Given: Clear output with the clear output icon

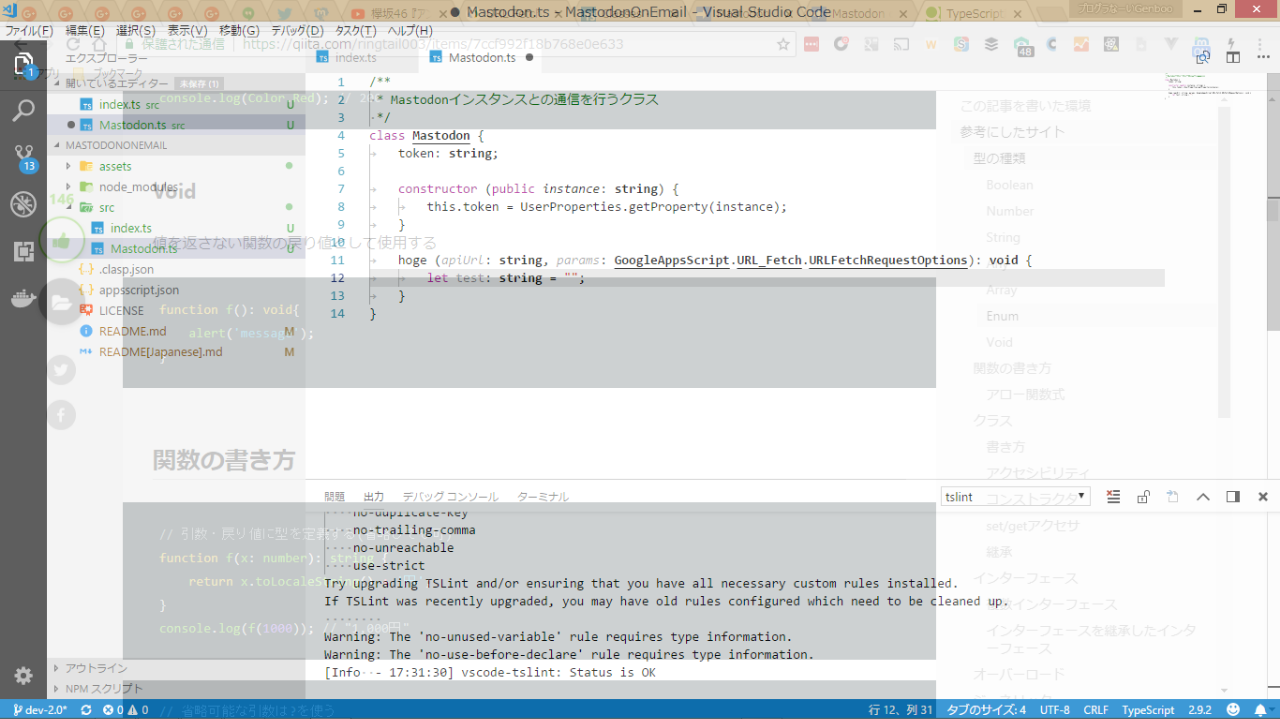Looking at the screenshot, I should (x=1113, y=497).
